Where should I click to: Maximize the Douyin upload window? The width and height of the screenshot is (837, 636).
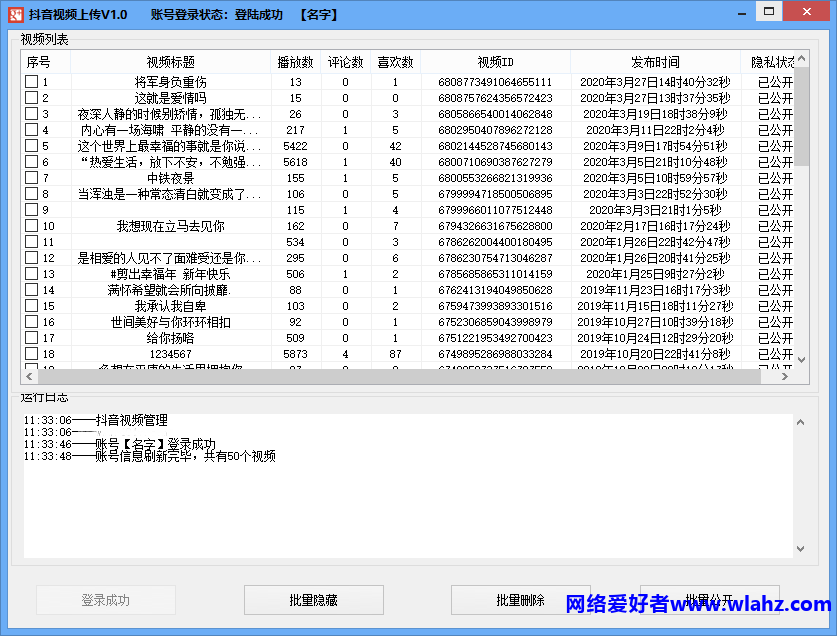tap(769, 11)
